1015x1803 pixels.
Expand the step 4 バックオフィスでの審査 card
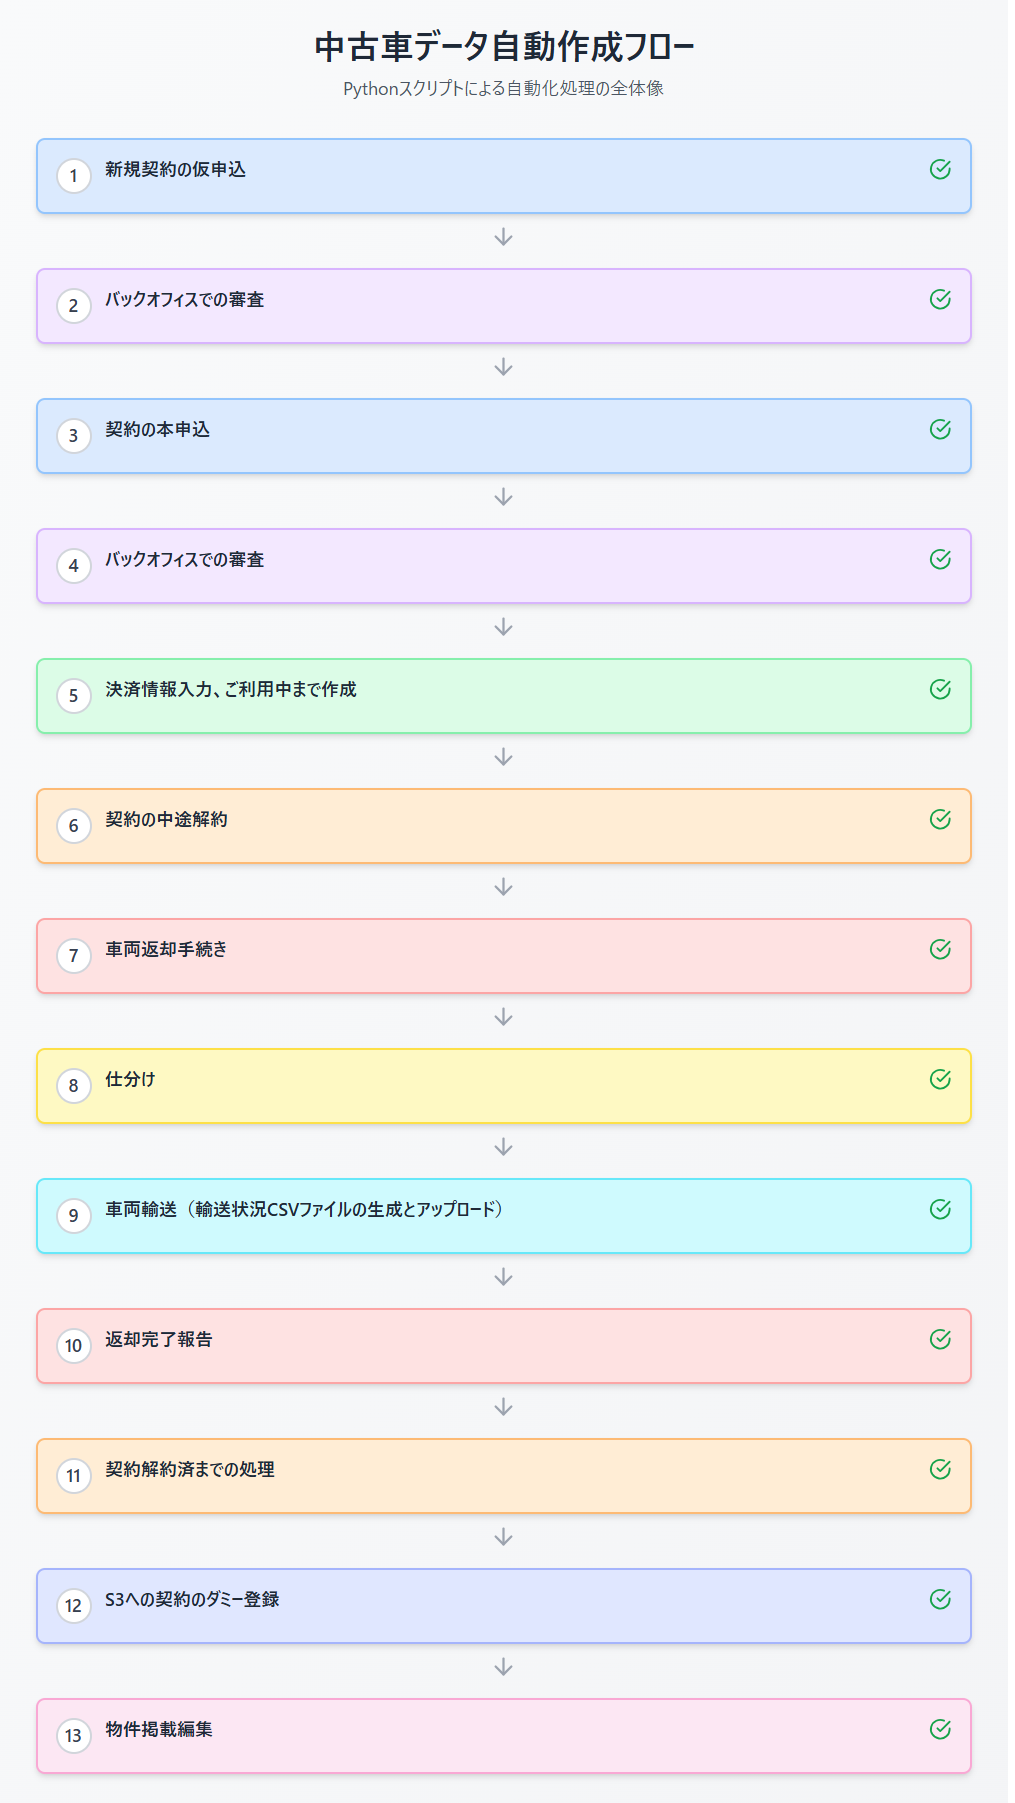pyautogui.click(x=503, y=566)
